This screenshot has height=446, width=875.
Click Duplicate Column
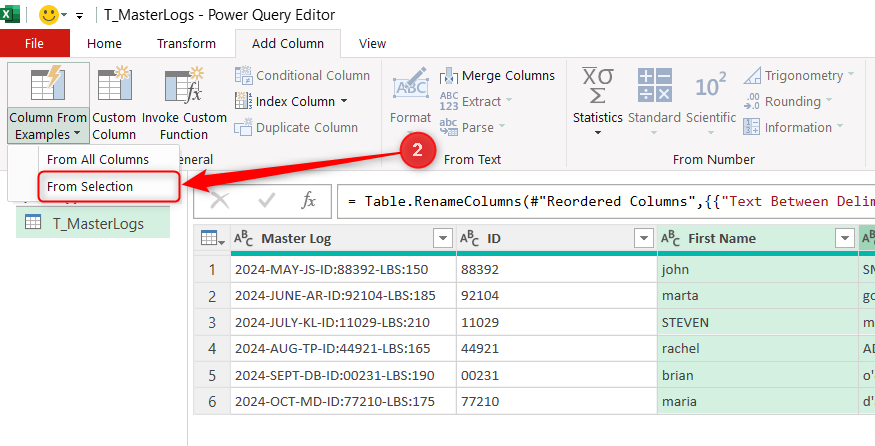[x=296, y=127]
